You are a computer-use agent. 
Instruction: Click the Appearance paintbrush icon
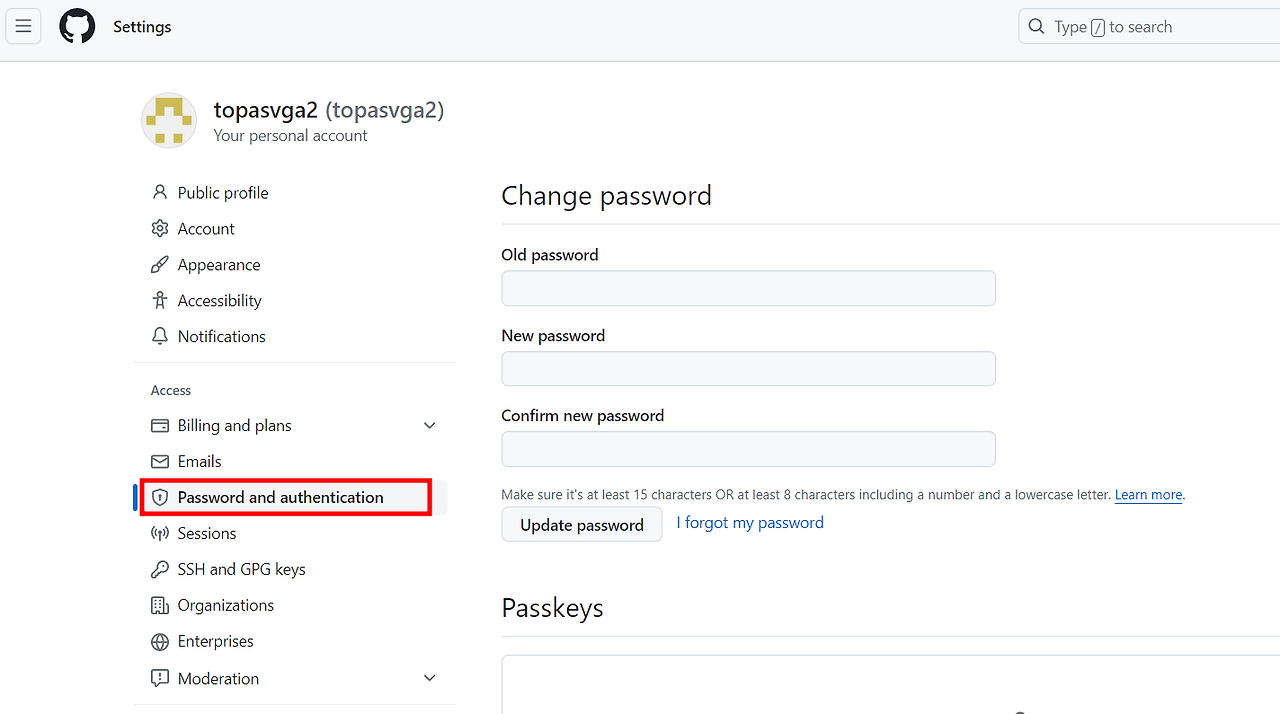pos(160,264)
